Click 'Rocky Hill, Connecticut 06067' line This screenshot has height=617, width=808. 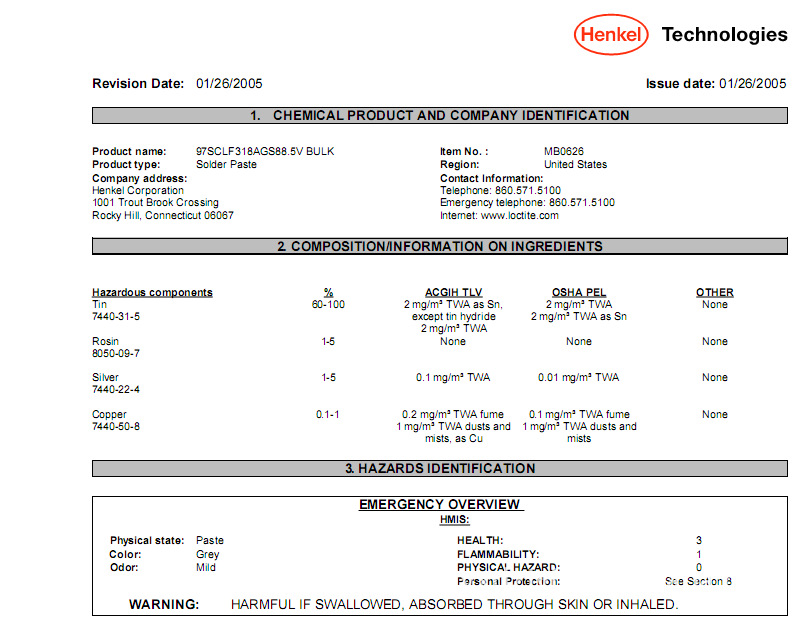point(163,215)
